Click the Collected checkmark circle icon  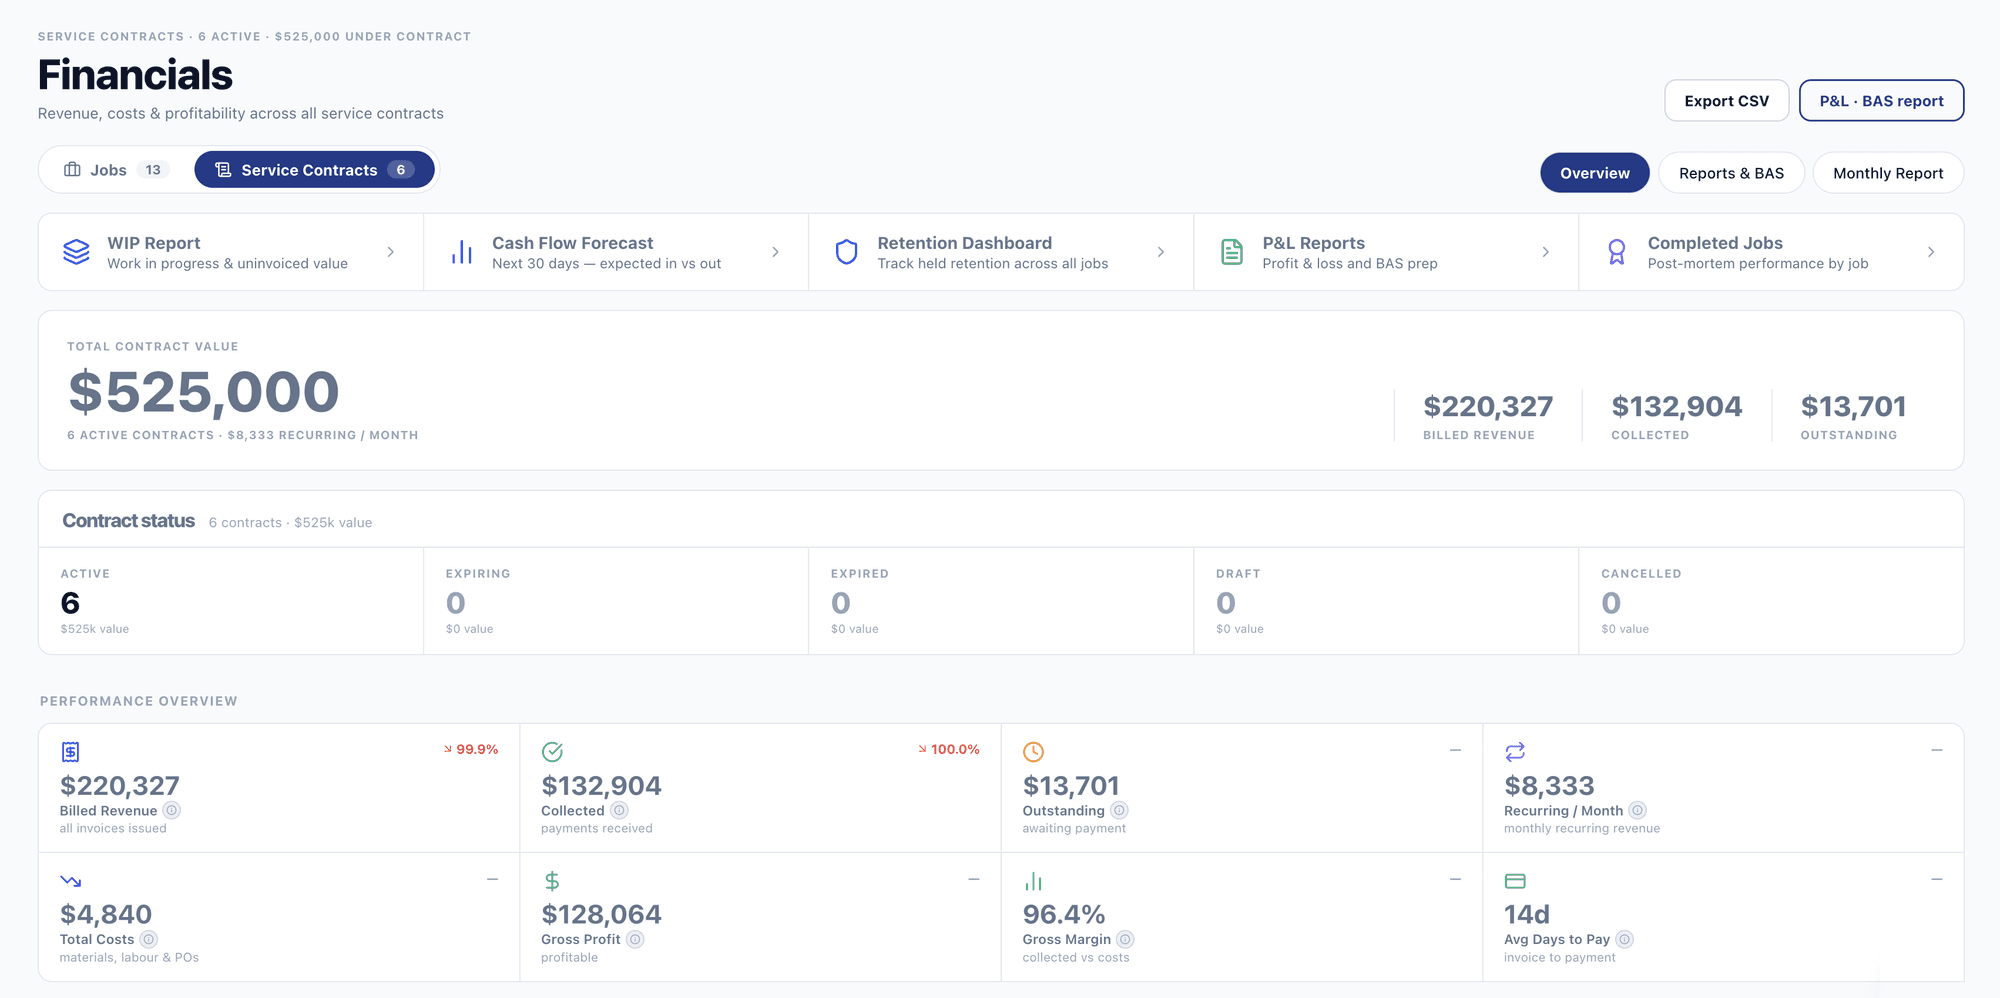coord(552,751)
